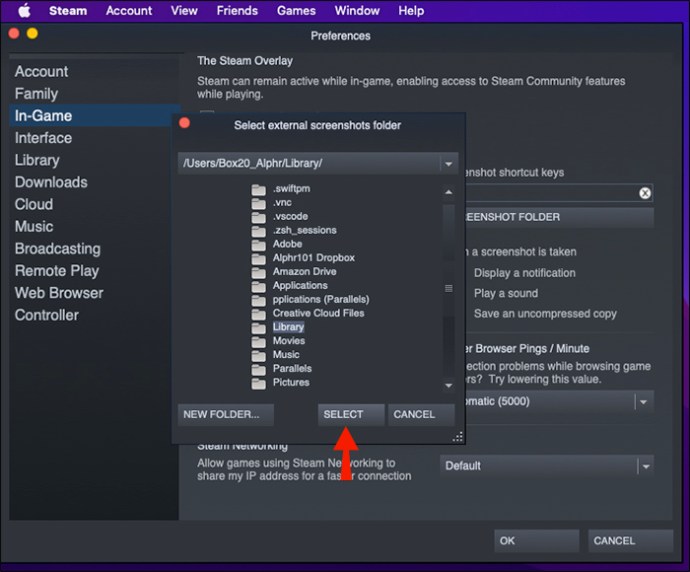Open the Apple menu

(x=25, y=11)
